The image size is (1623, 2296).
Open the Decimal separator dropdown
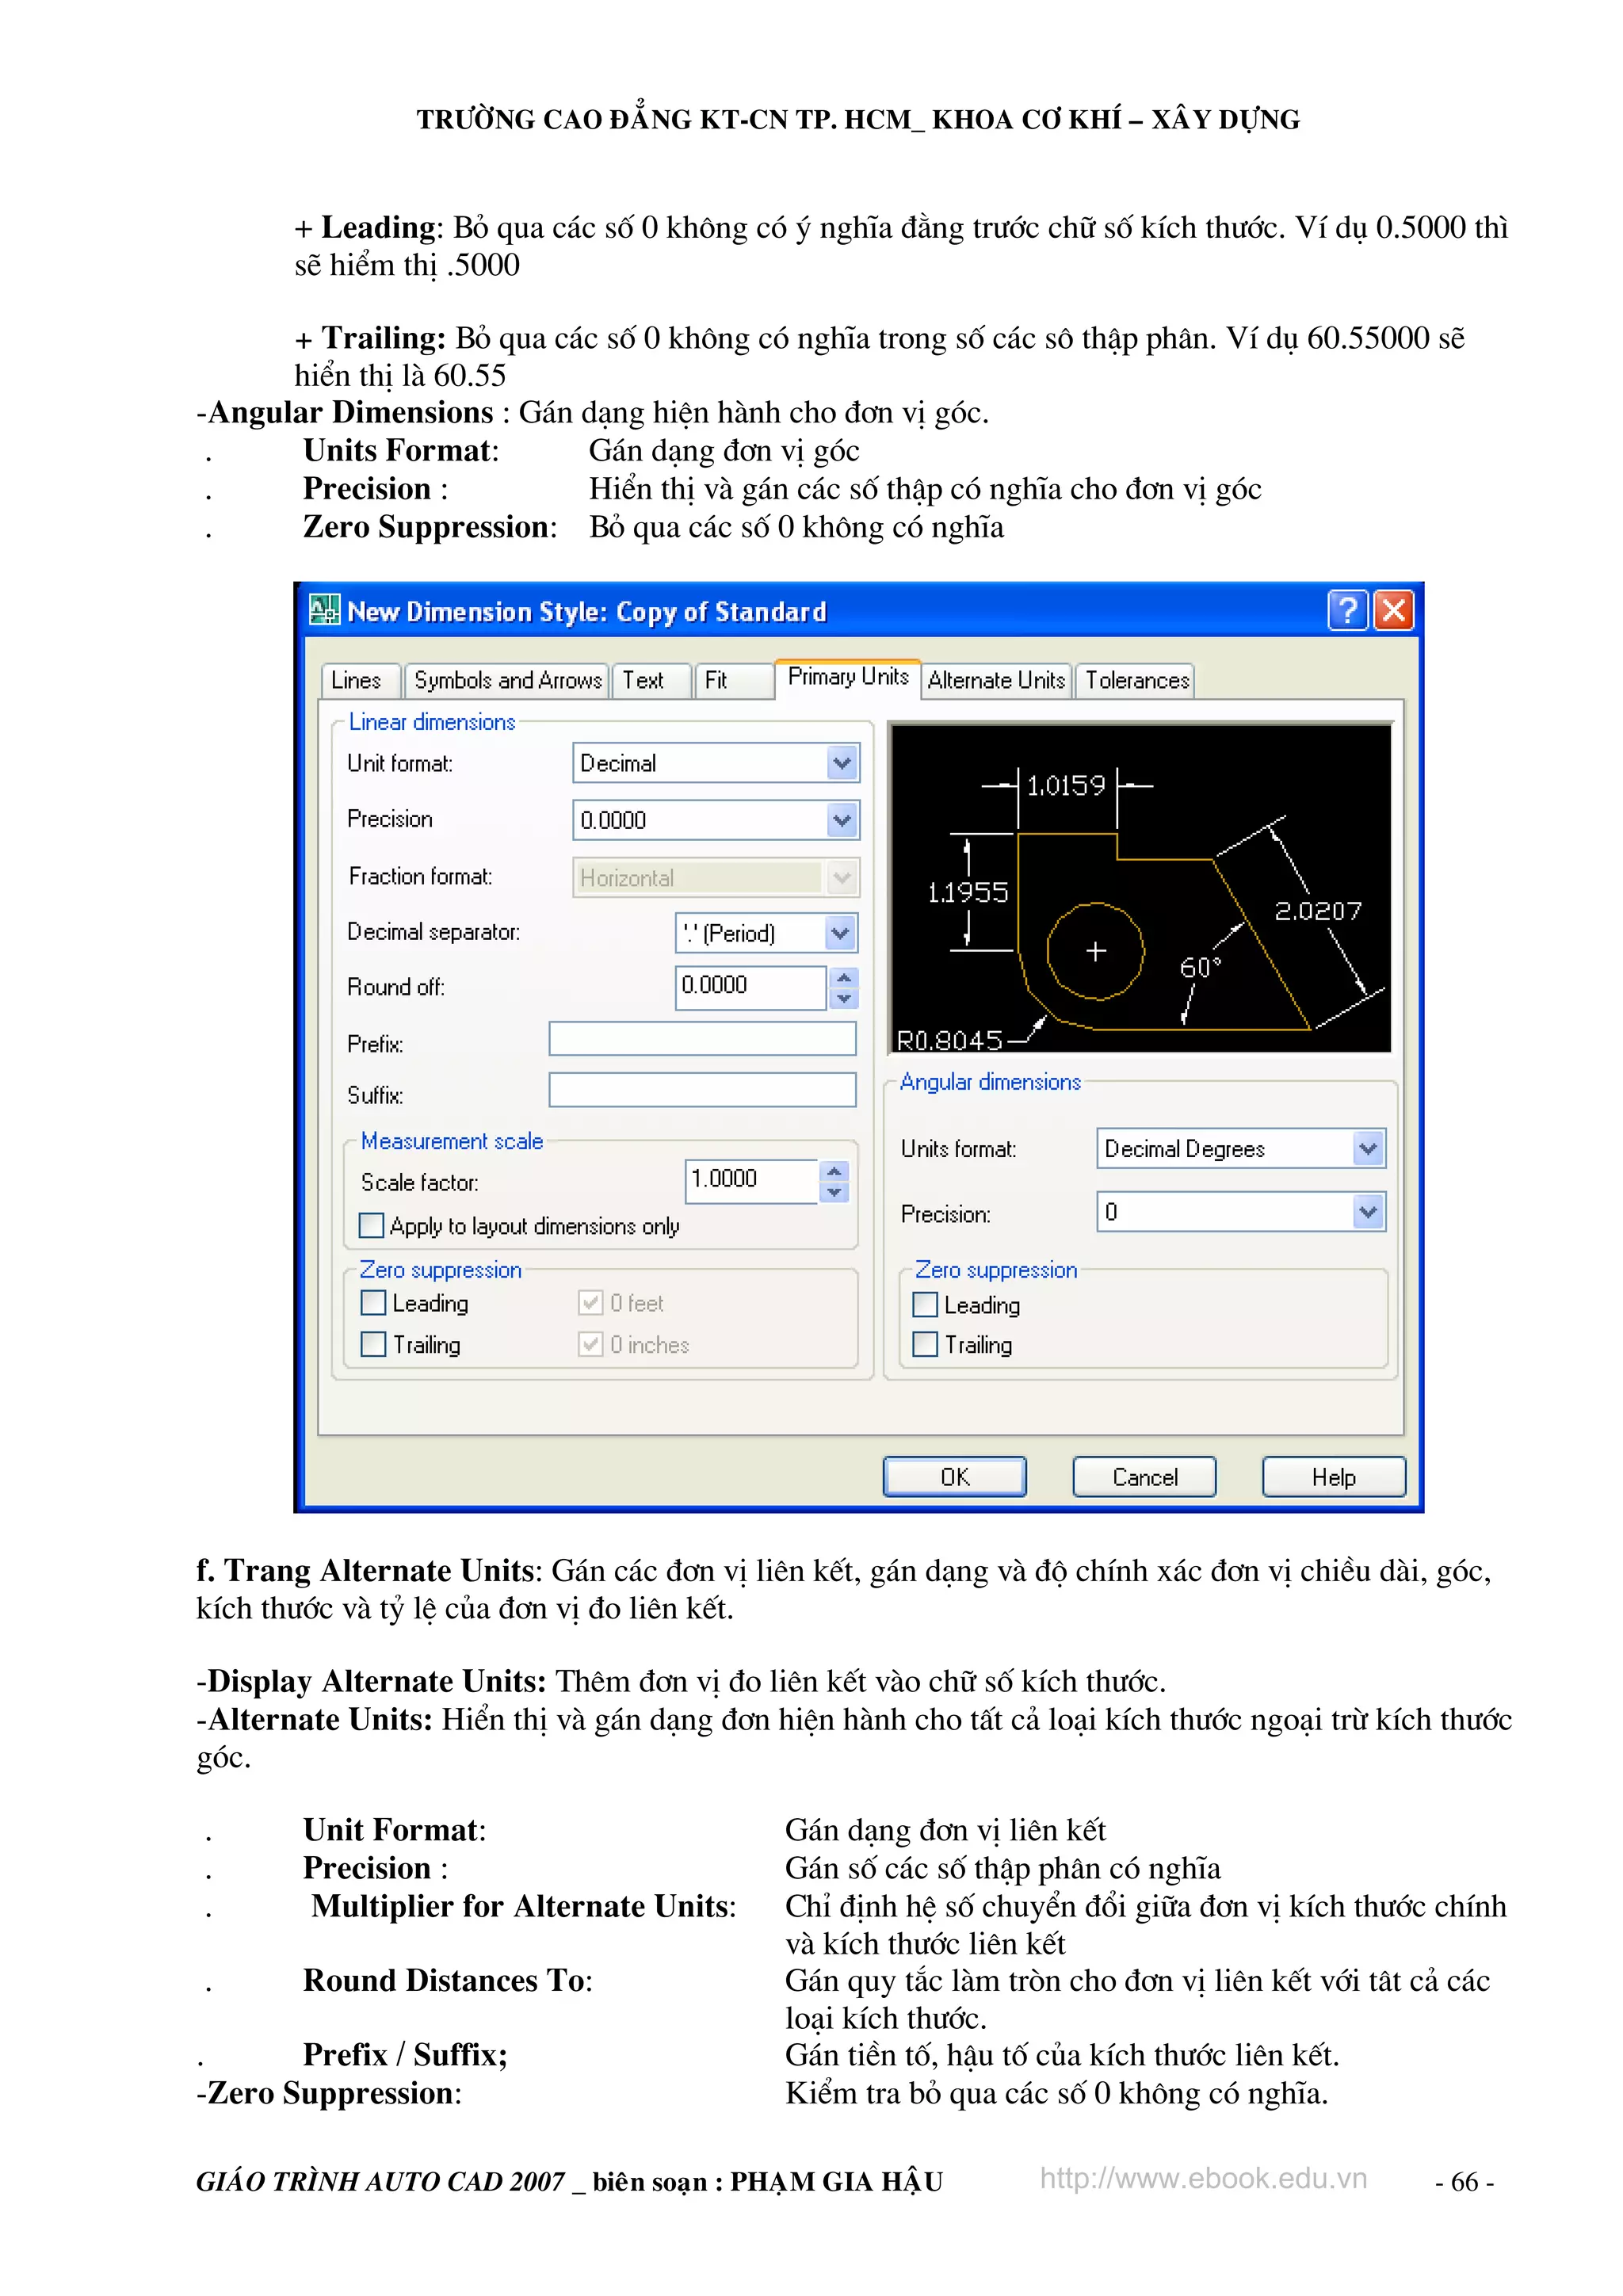click(840, 933)
